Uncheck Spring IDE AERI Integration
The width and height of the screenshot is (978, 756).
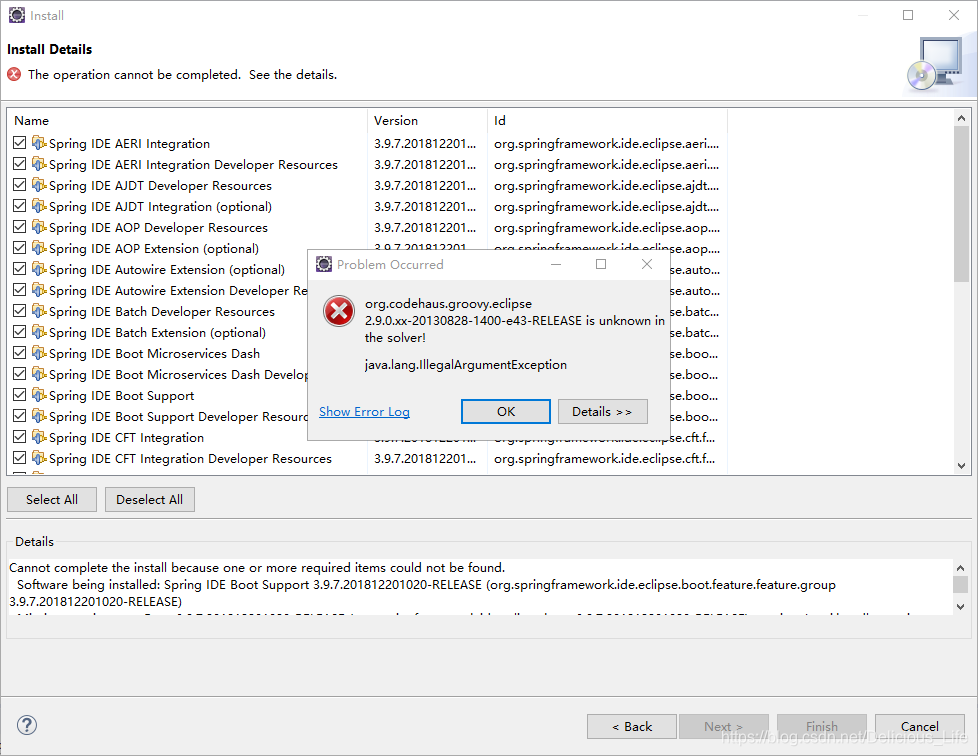click(x=19, y=143)
